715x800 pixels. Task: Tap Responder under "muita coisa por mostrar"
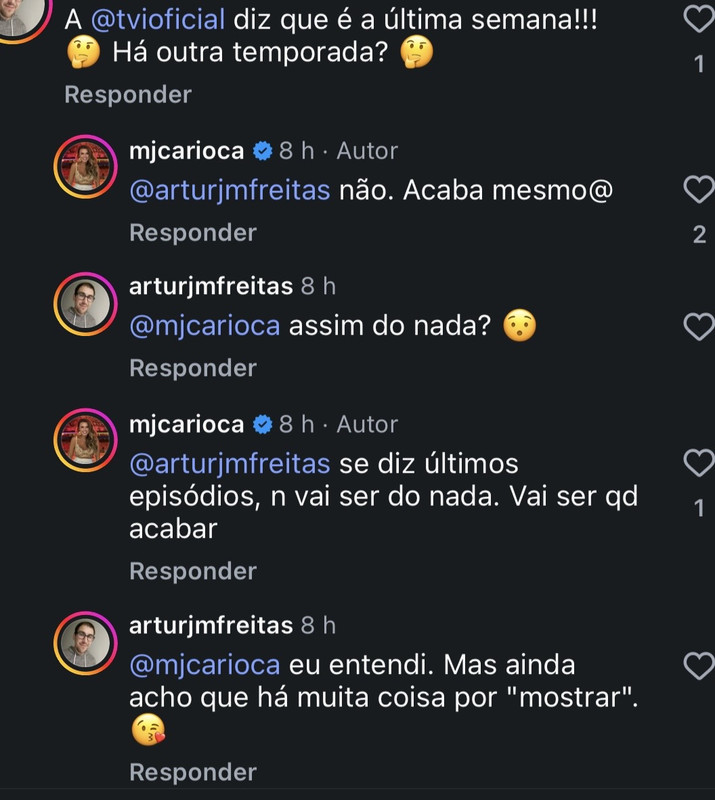point(193,772)
